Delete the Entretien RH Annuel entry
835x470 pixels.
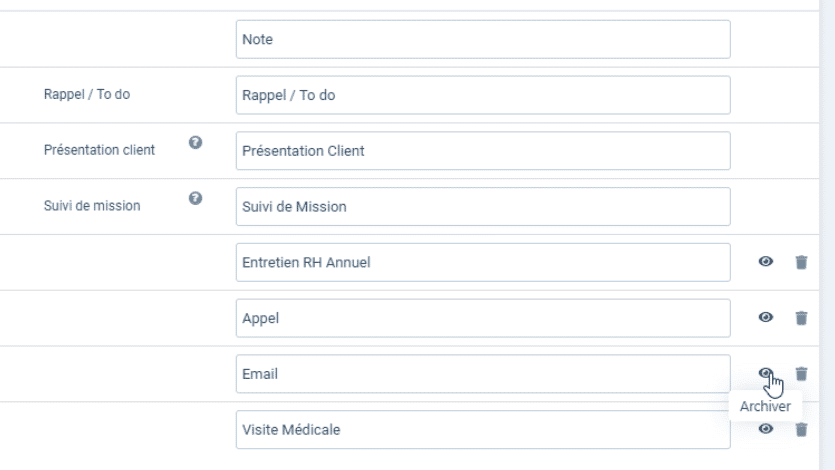[x=801, y=262]
